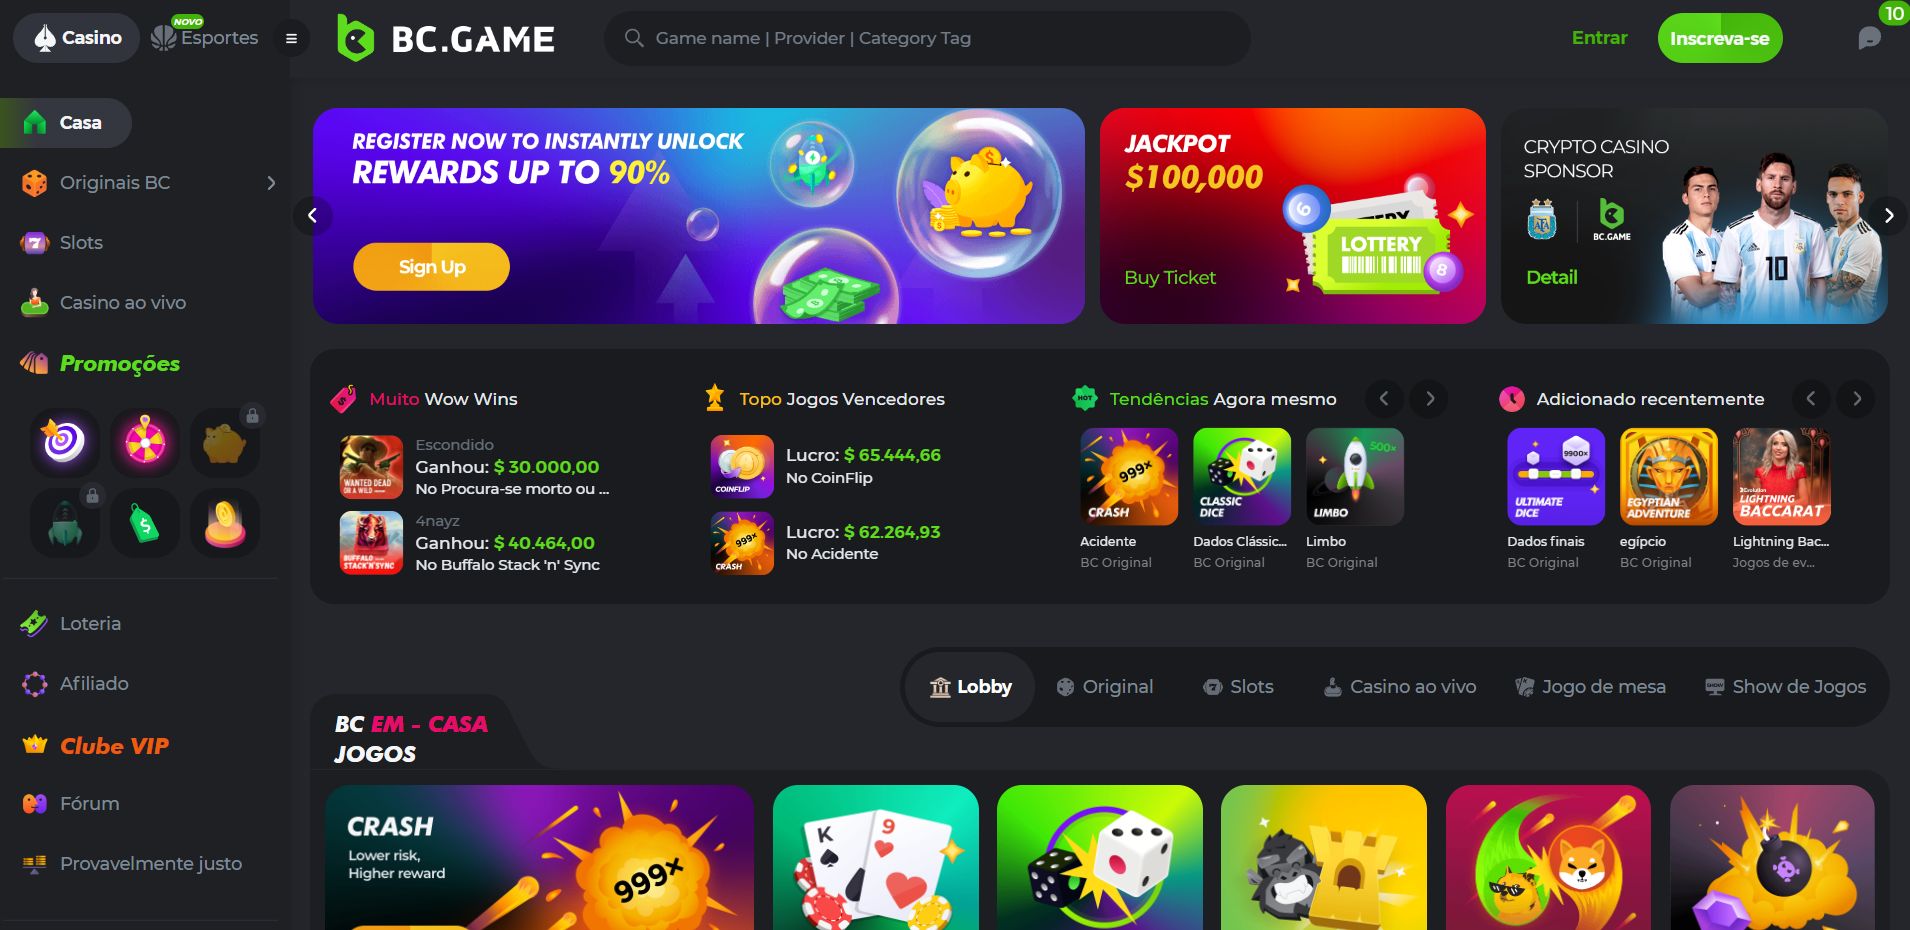Click the Buy Ticket link on jackpot banner

pos(1170,278)
